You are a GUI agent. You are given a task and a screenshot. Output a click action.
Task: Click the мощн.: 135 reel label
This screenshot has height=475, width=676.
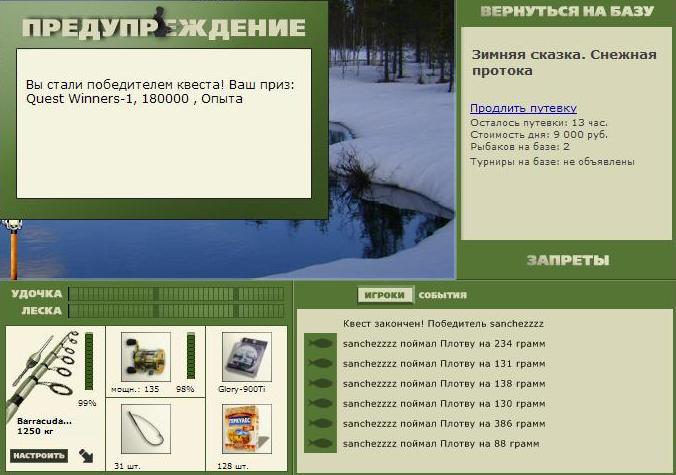coord(135,389)
